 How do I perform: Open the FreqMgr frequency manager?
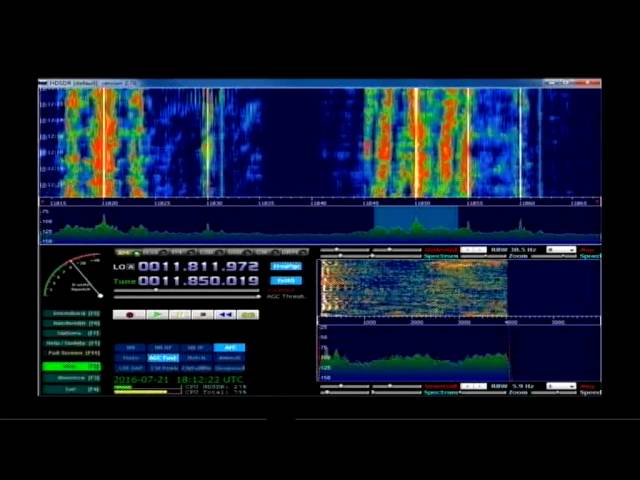point(287,267)
